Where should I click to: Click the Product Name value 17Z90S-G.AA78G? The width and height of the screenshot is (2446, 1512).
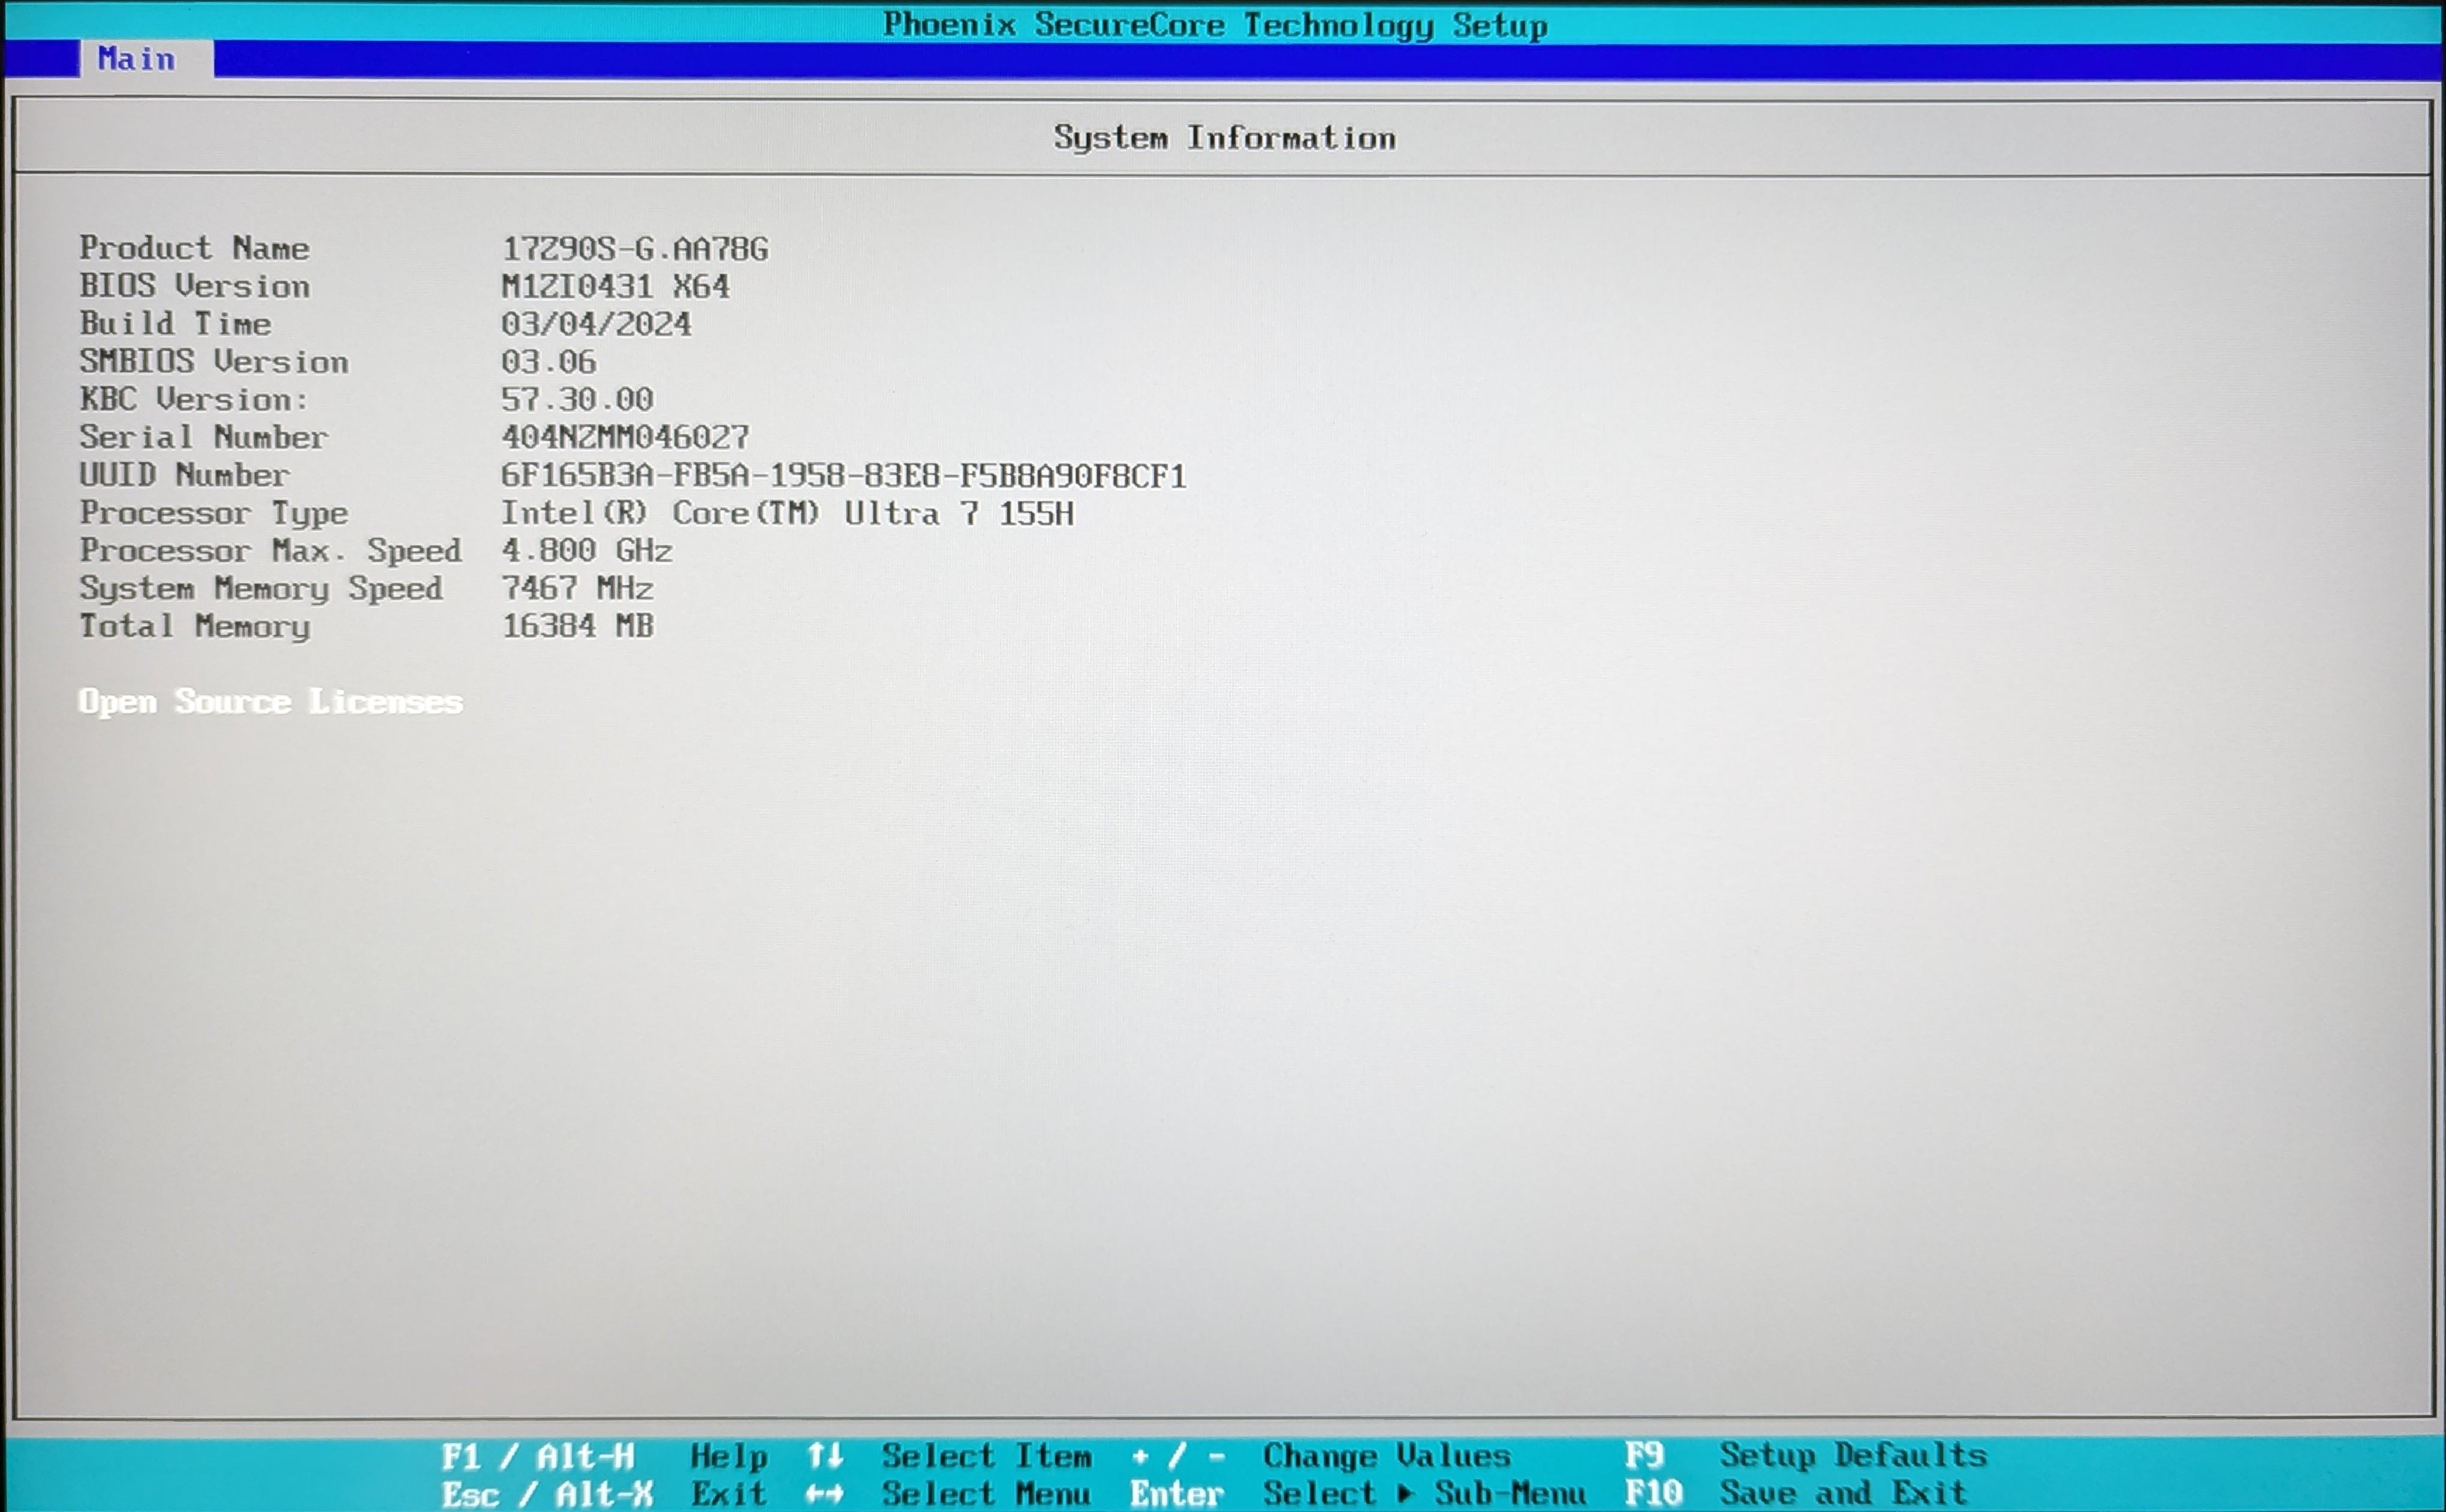(x=635, y=248)
